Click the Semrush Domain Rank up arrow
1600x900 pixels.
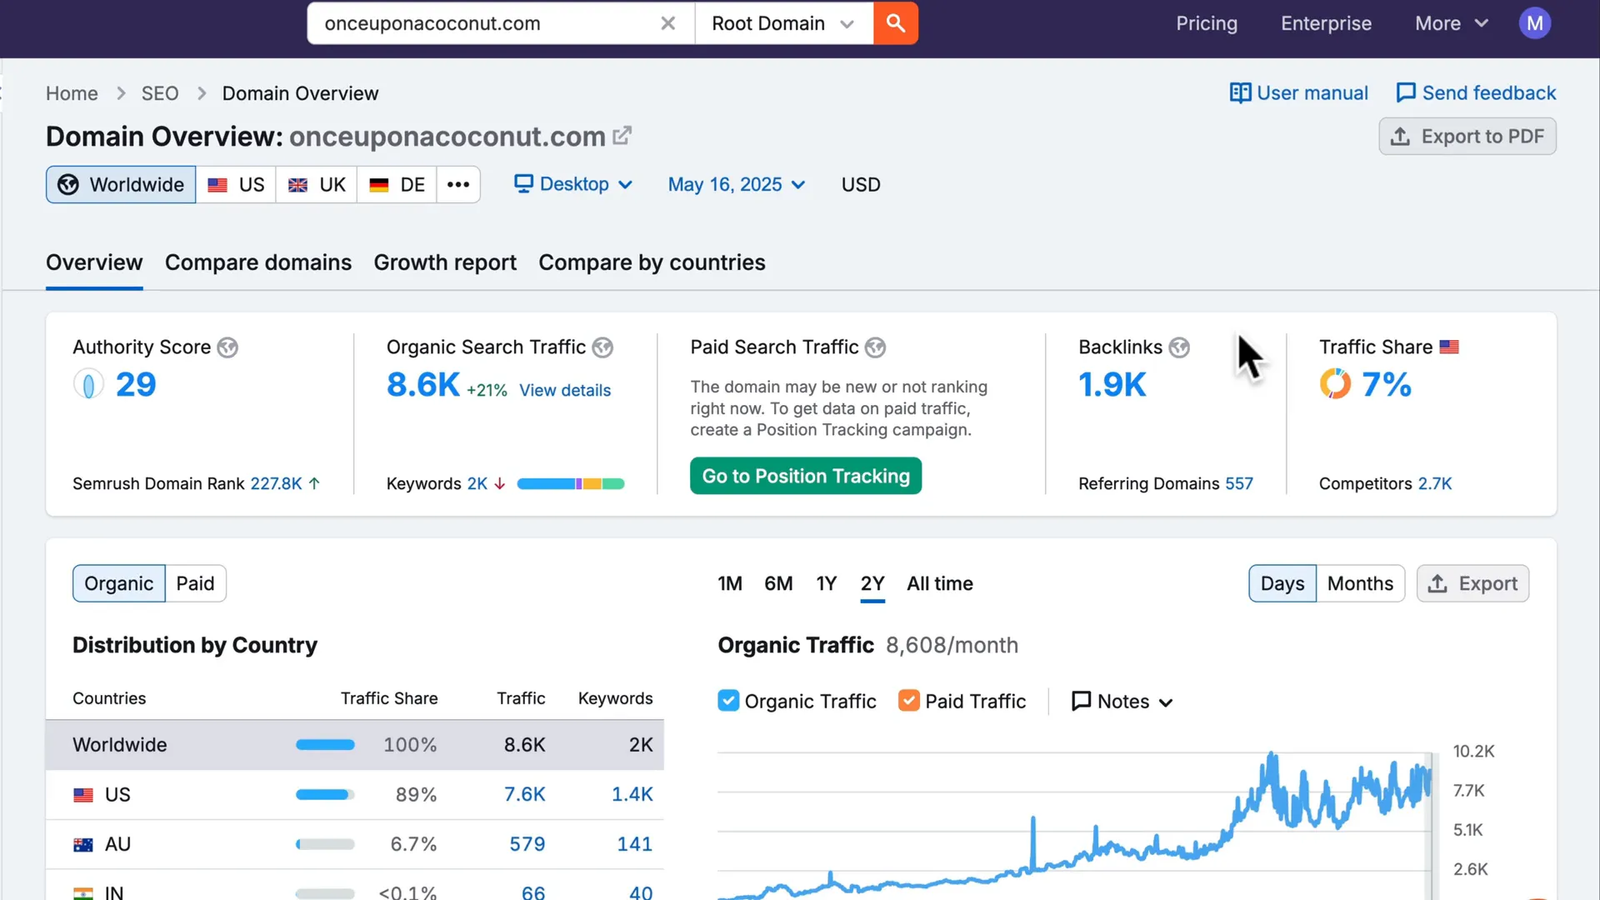coord(314,483)
